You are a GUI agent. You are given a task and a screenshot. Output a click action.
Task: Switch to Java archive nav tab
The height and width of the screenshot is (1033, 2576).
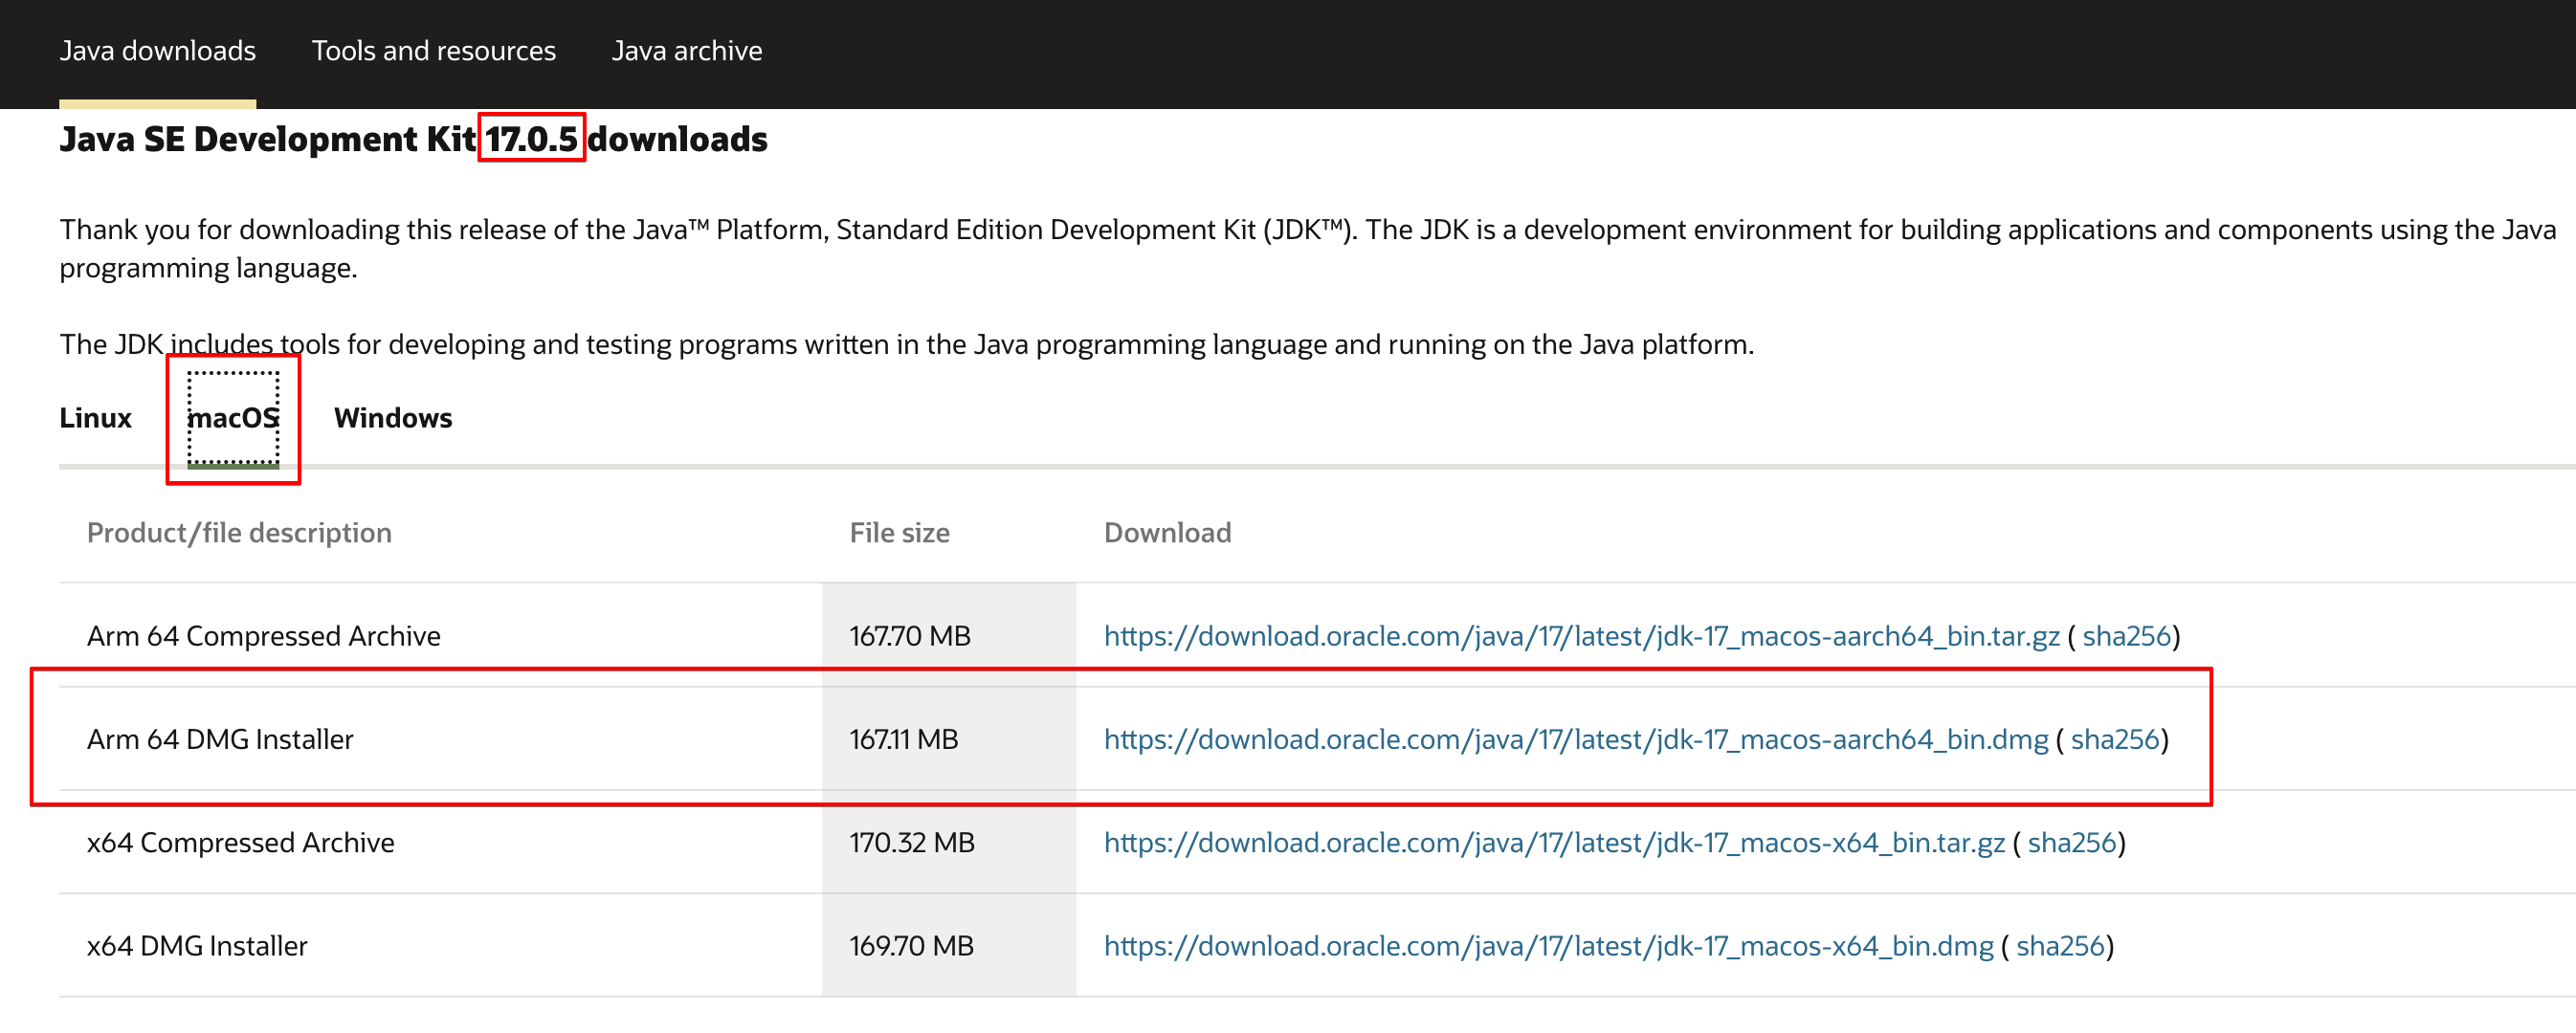pyautogui.click(x=687, y=50)
